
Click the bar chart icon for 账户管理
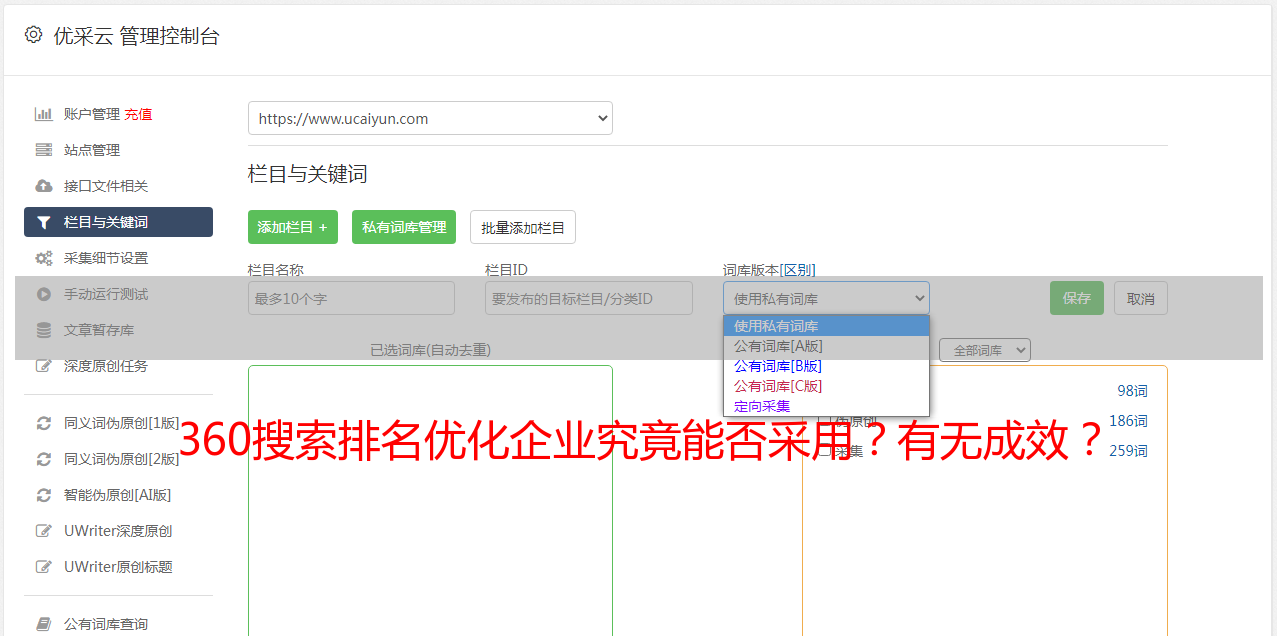click(43, 114)
